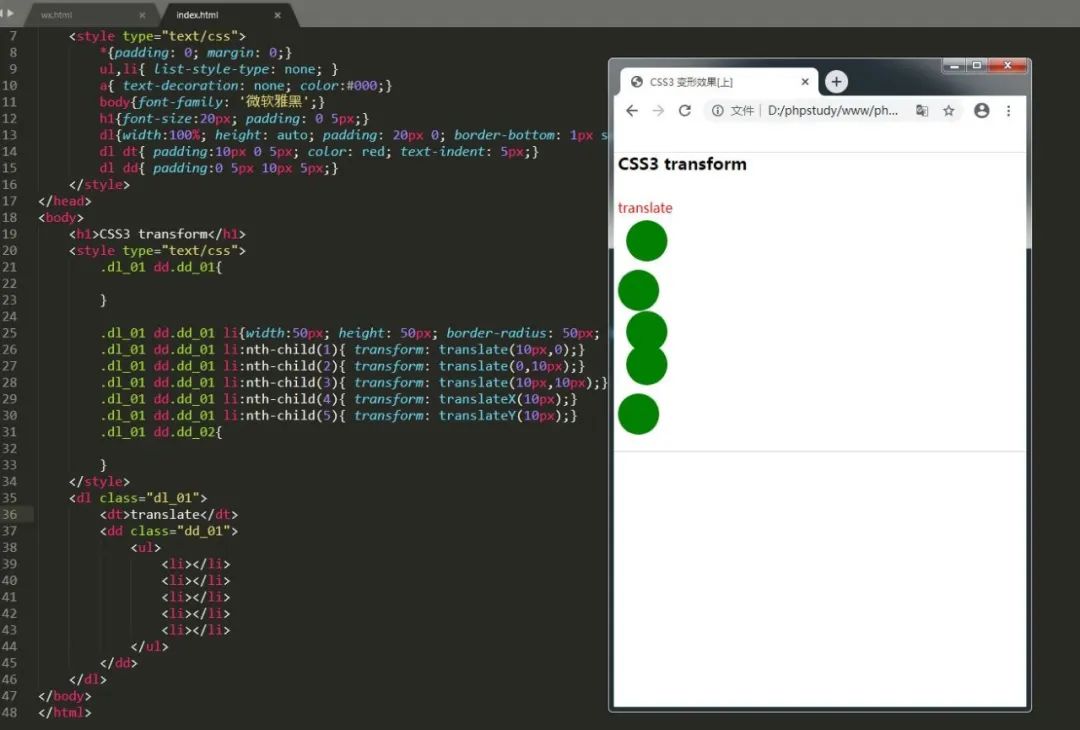This screenshot has width=1080, height=730.
Task: Close the CSS3 browser tab
Action: pyautogui.click(x=804, y=82)
